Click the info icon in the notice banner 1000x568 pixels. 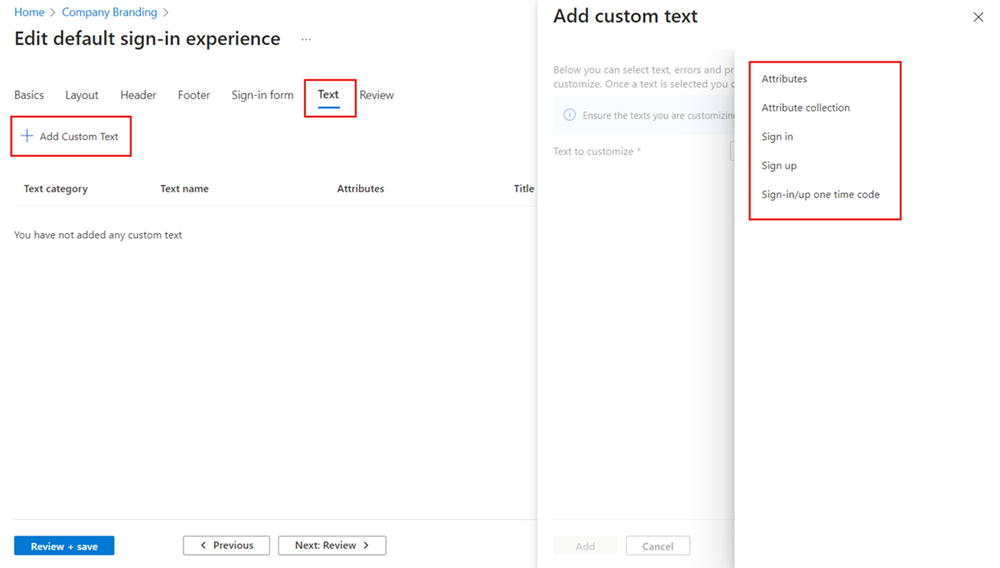pyautogui.click(x=570, y=115)
